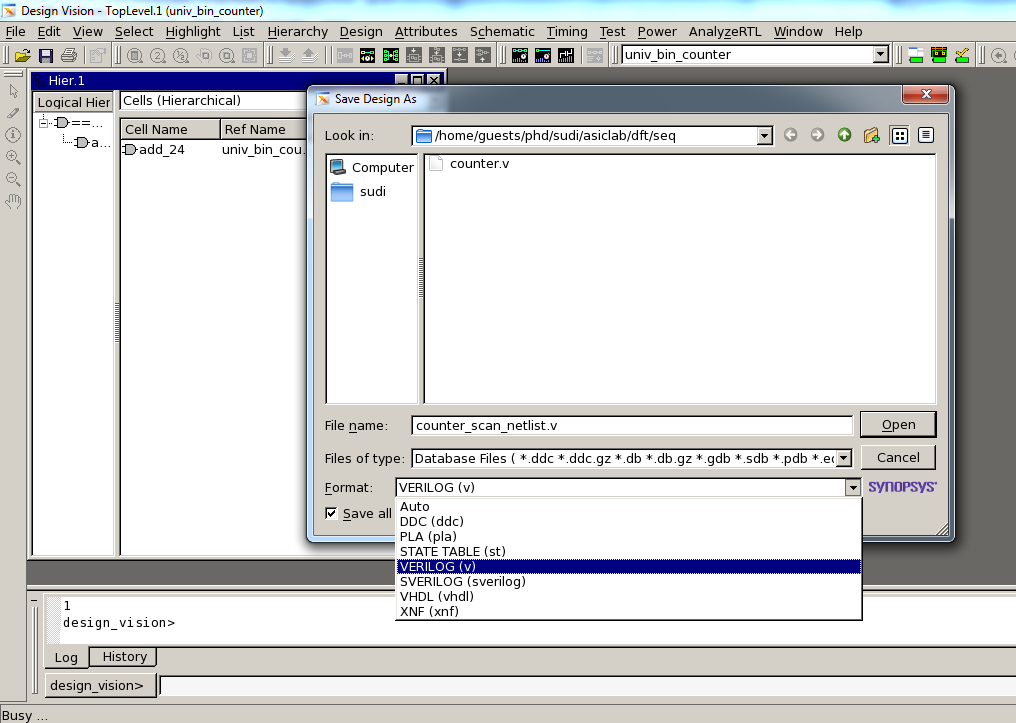Click the endpoint slack histogram icon
The height and width of the screenshot is (723, 1016).
click(520, 56)
